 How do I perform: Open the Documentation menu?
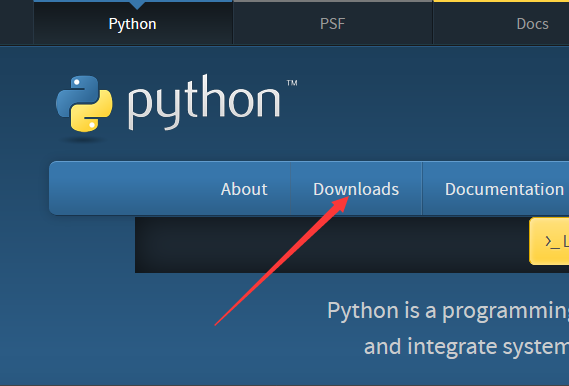pyautogui.click(x=504, y=189)
